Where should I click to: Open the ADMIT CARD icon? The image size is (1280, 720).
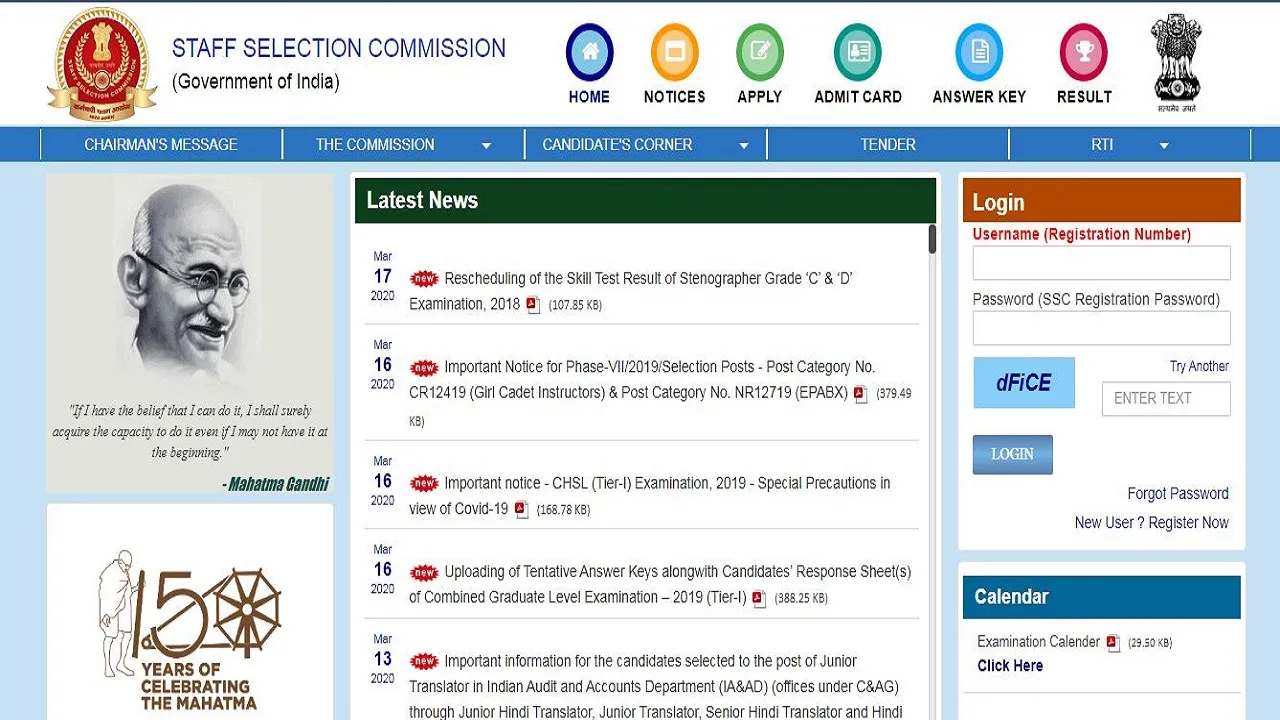[x=858, y=53]
